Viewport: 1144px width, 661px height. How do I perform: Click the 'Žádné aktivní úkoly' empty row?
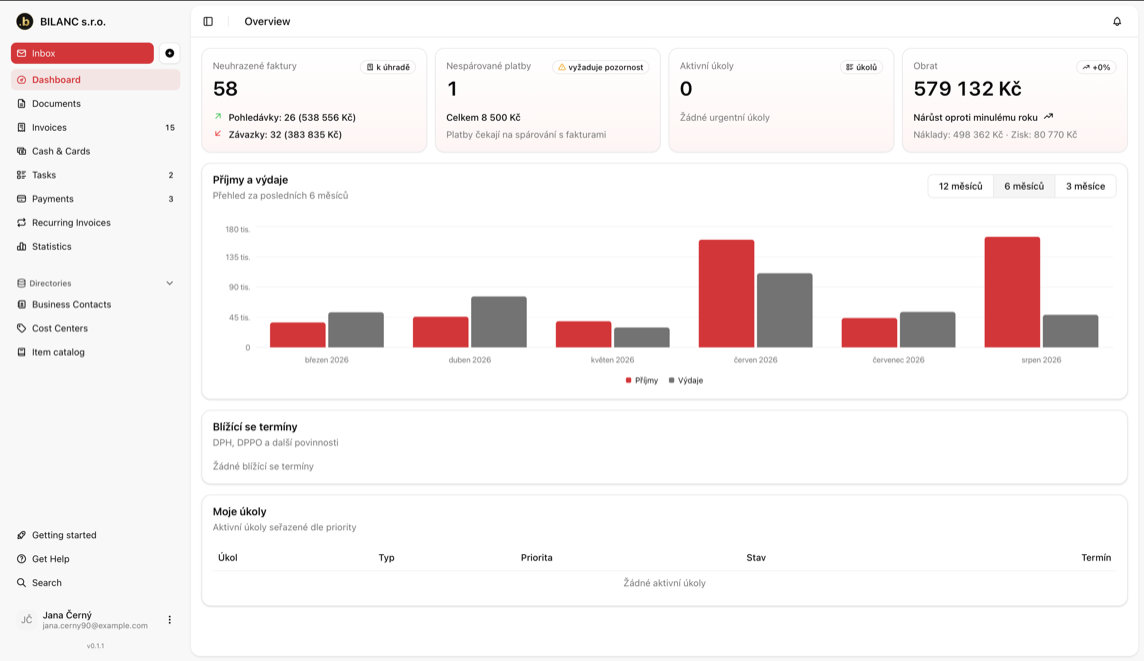coord(664,583)
